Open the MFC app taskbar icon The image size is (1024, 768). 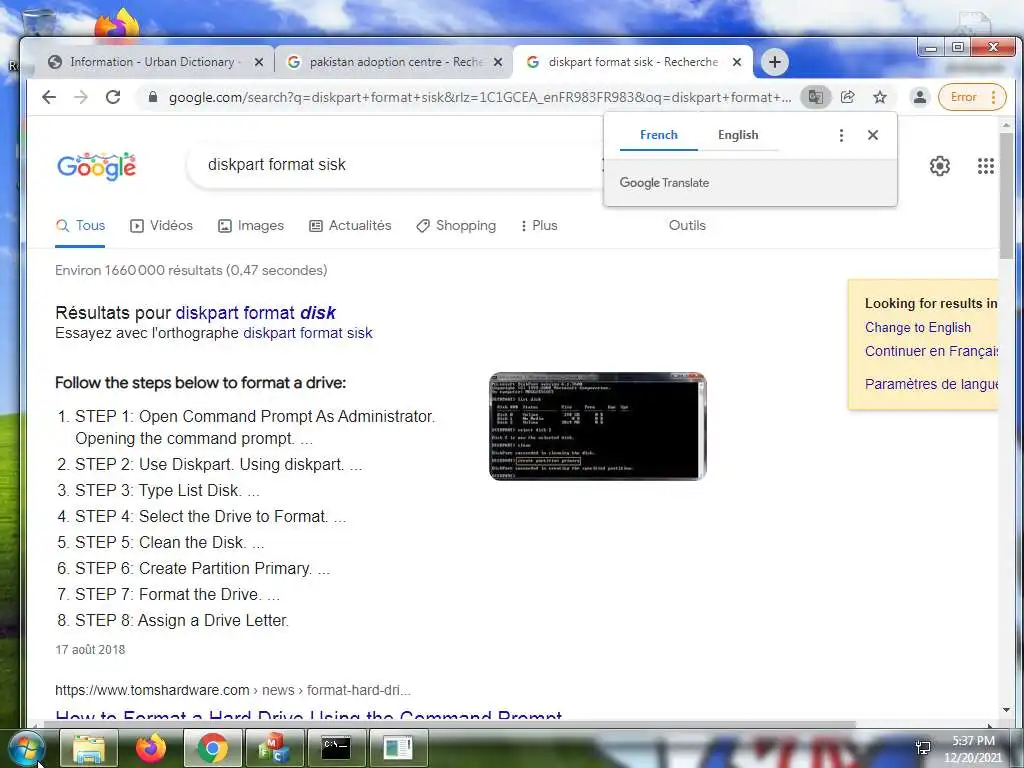point(274,748)
